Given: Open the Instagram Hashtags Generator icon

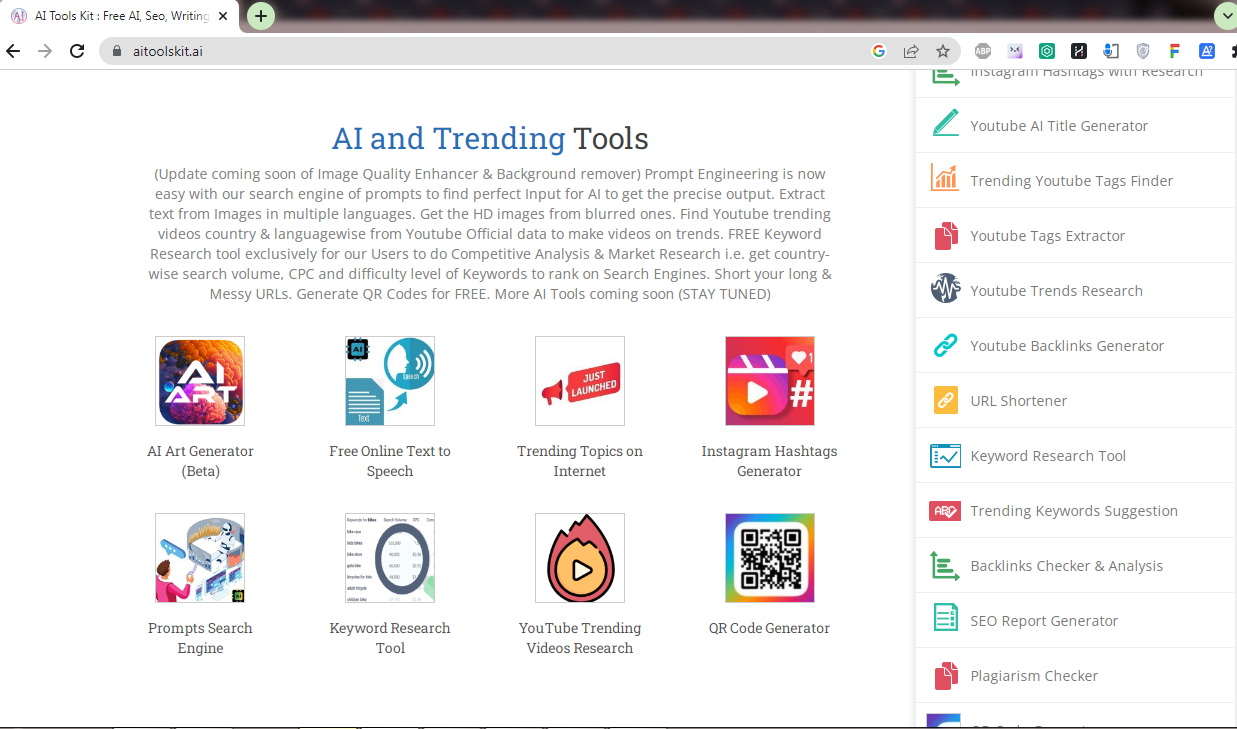Looking at the screenshot, I should tap(770, 381).
